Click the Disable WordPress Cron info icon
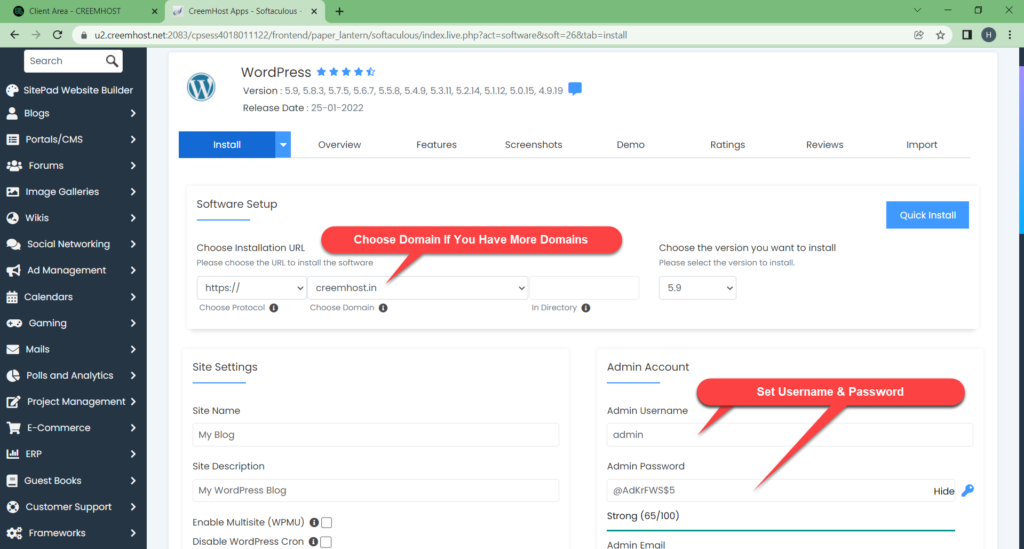This screenshot has height=549, width=1024. 313,542
